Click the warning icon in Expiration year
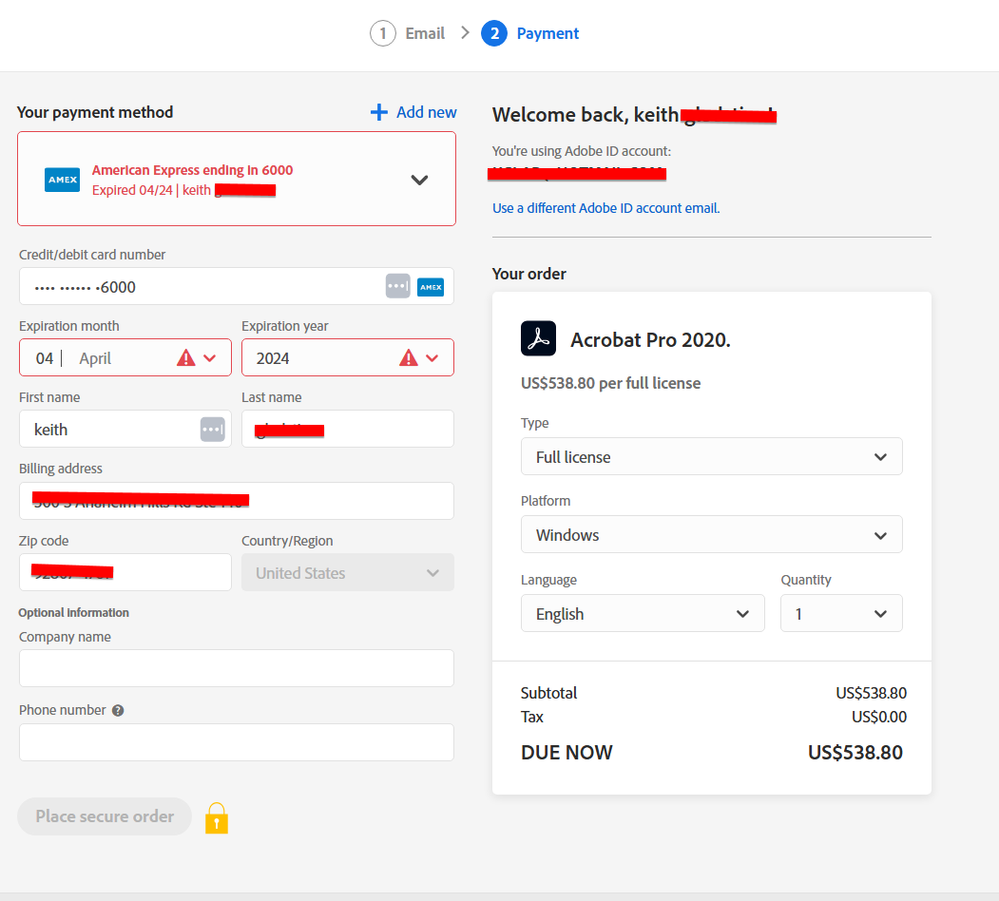Screen dimensions: 999x901 pyautogui.click(x=408, y=357)
